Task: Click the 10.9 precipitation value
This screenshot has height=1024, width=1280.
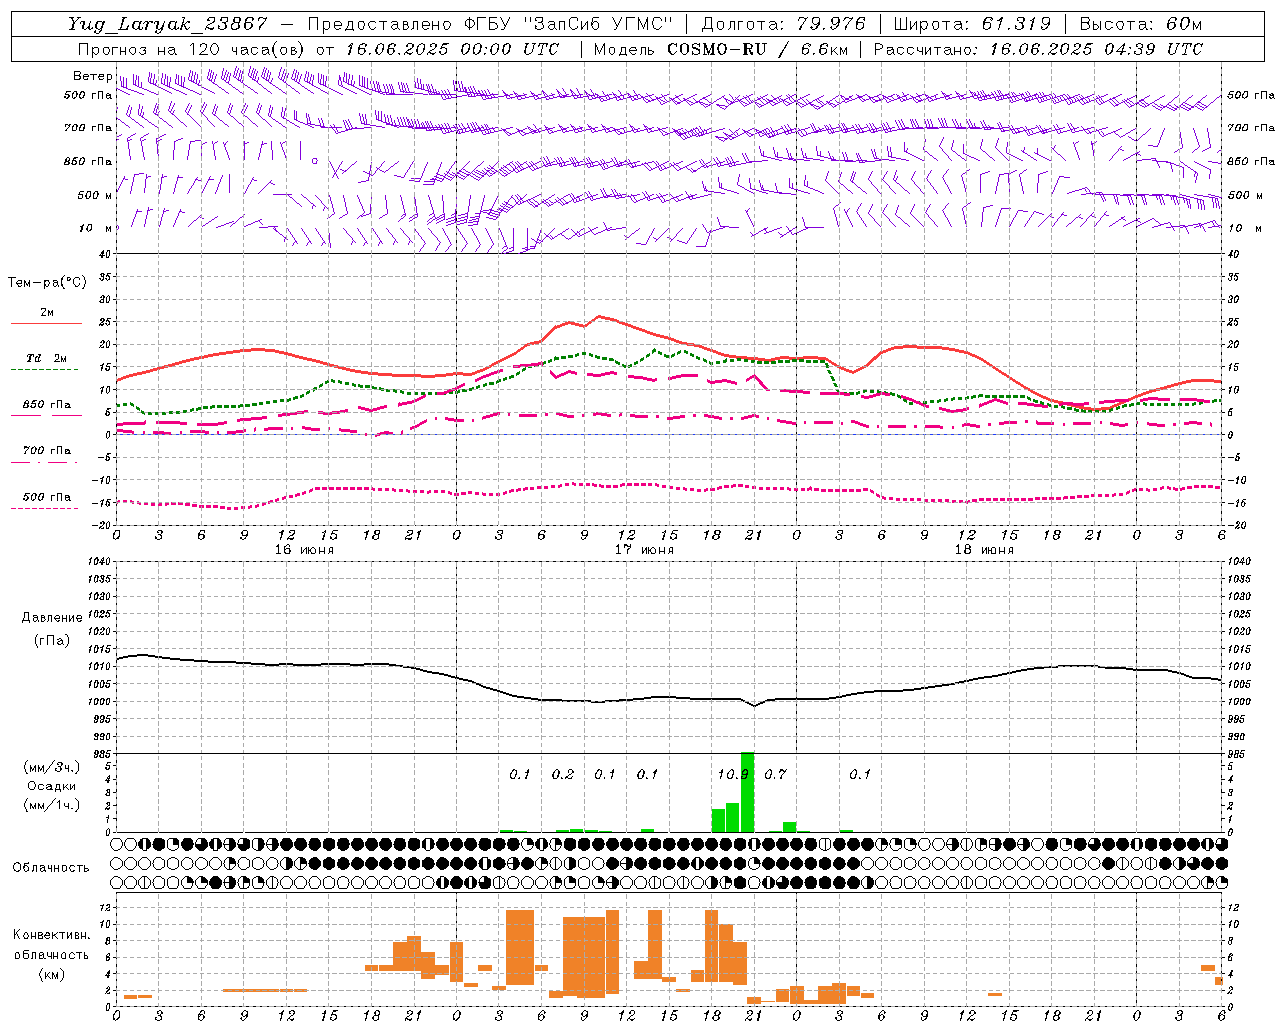Action: tap(733, 774)
